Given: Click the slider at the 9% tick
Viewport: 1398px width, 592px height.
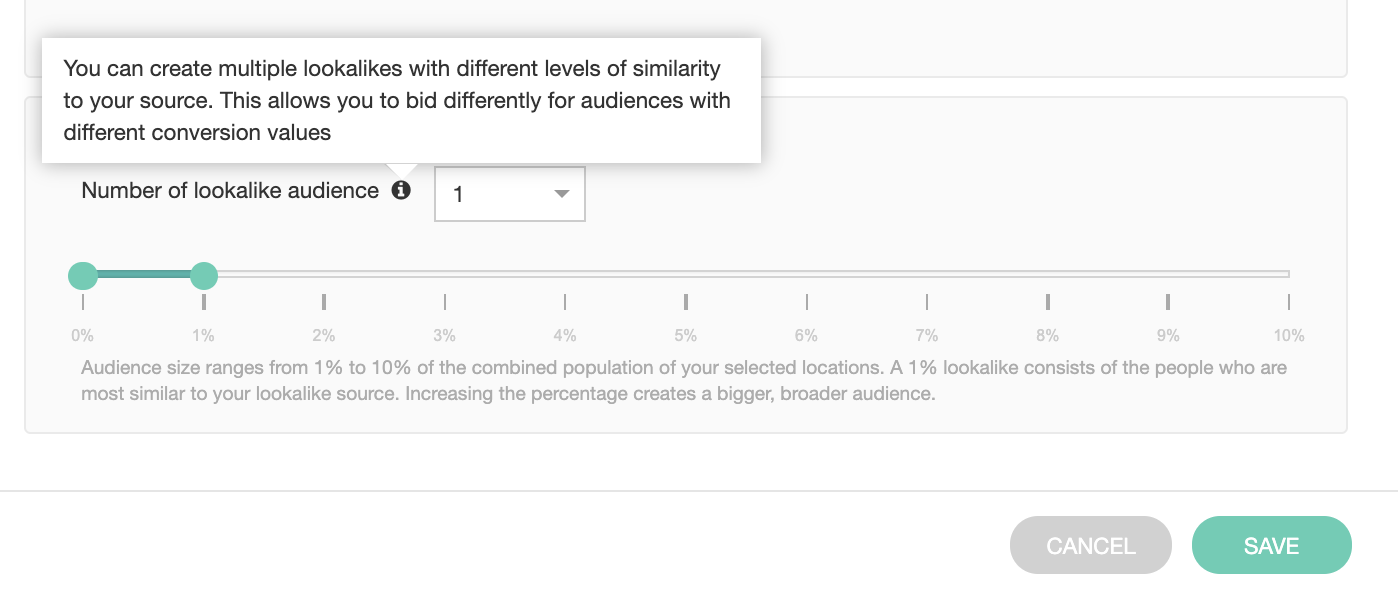Looking at the screenshot, I should point(1168,274).
